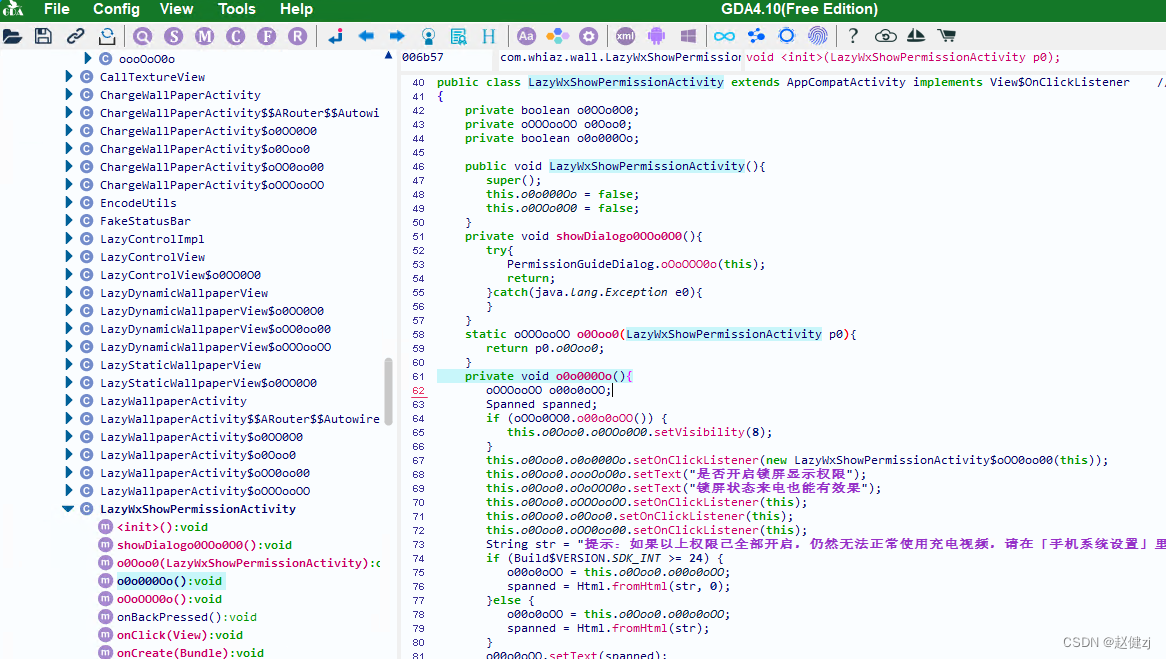The width and height of the screenshot is (1166, 659).
Task: Expand the FakeStatusBar class node
Action: click(68, 220)
